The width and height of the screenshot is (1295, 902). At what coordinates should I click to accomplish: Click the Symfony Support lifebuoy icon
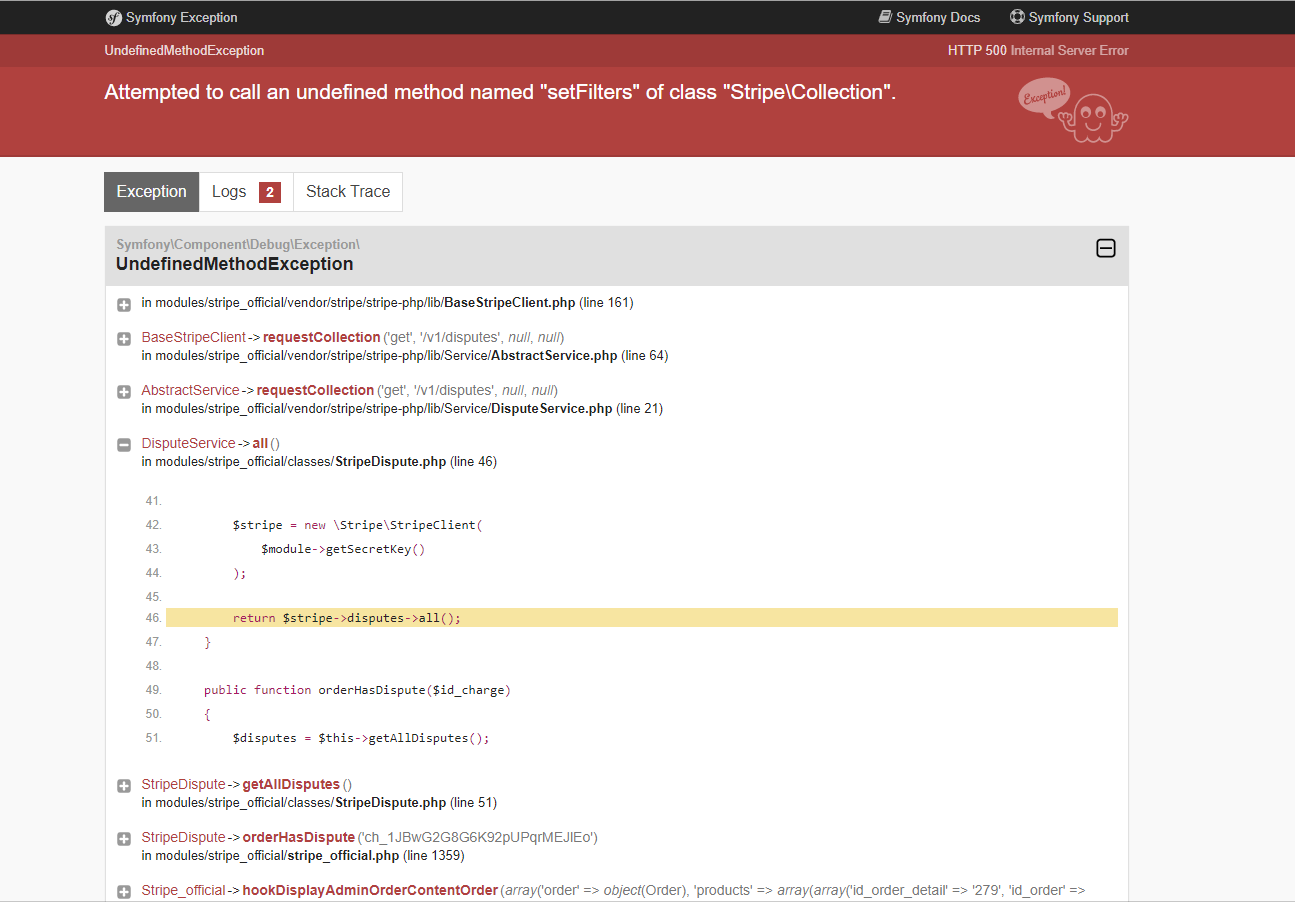coord(1018,17)
